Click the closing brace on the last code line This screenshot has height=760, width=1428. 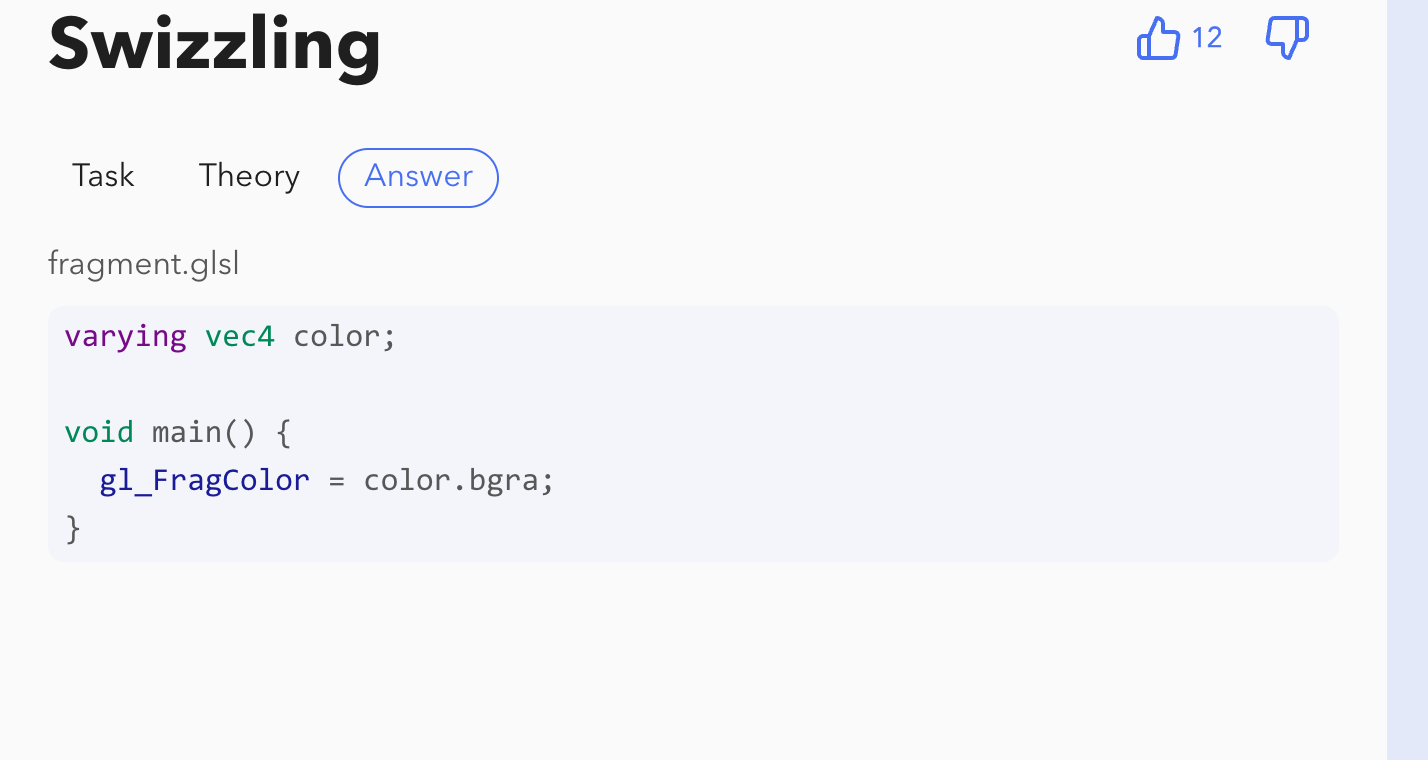(73, 529)
